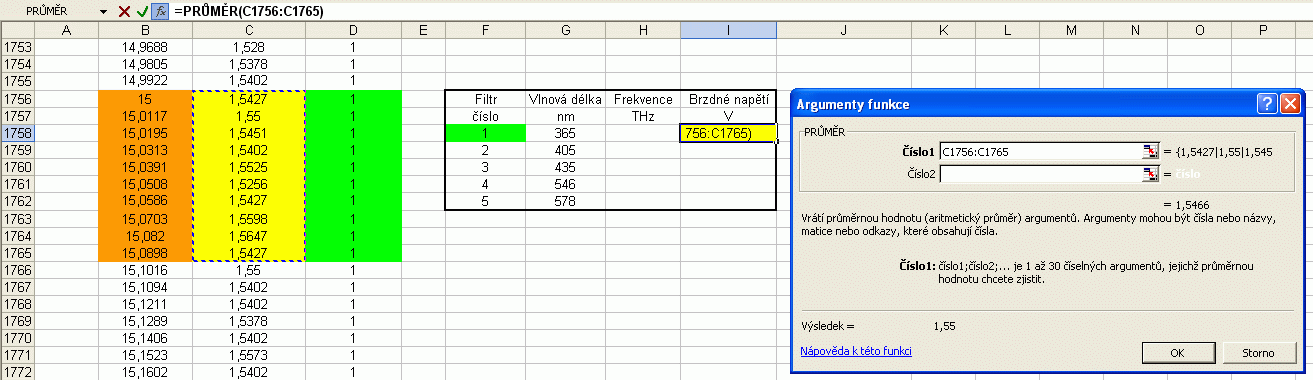Image resolution: width=1313 pixels, height=380 pixels.
Task: Select column G header
Action: click(566, 31)
